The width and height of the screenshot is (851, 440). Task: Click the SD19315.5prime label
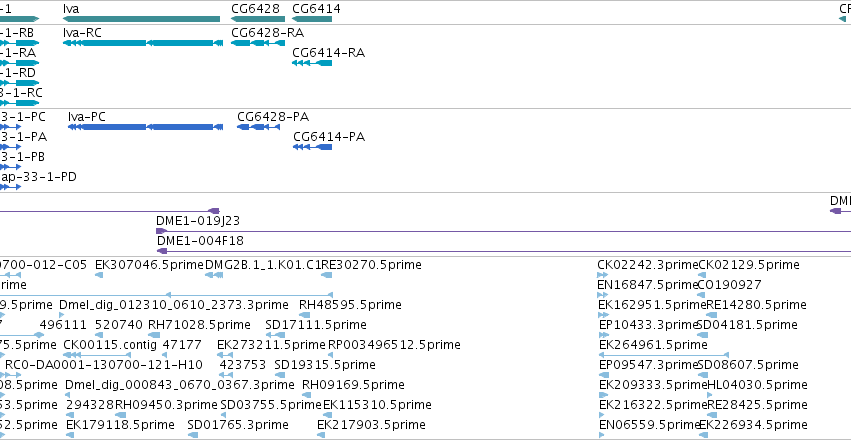(325, 365)
